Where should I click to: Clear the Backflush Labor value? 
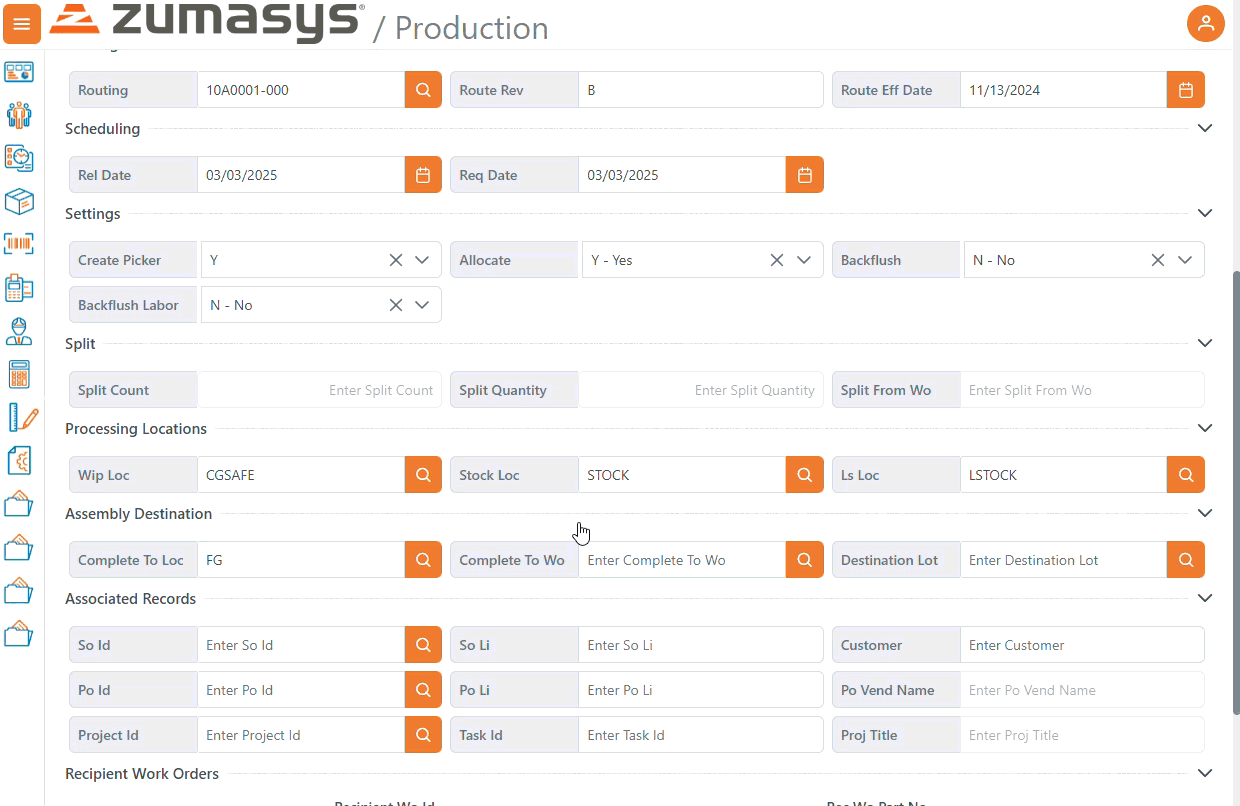(x=396, y=305)
